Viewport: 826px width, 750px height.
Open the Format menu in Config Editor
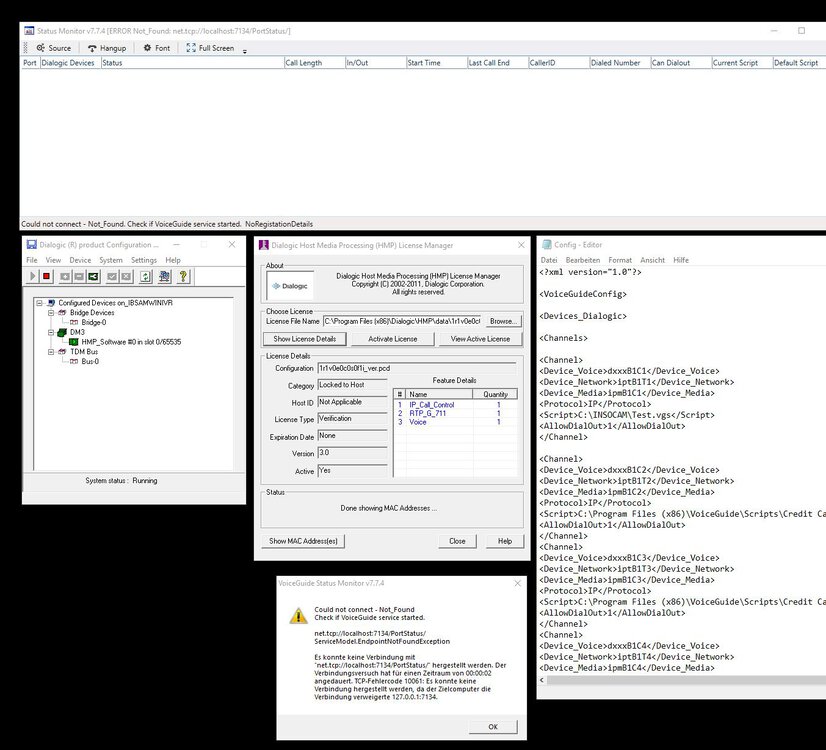(x=620, y=260)
